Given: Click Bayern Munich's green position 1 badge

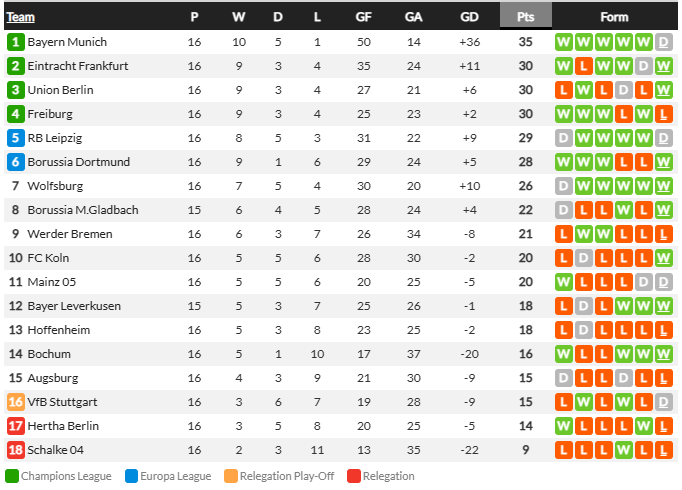Looking at the screenshot, I should (x=16, y=42).
